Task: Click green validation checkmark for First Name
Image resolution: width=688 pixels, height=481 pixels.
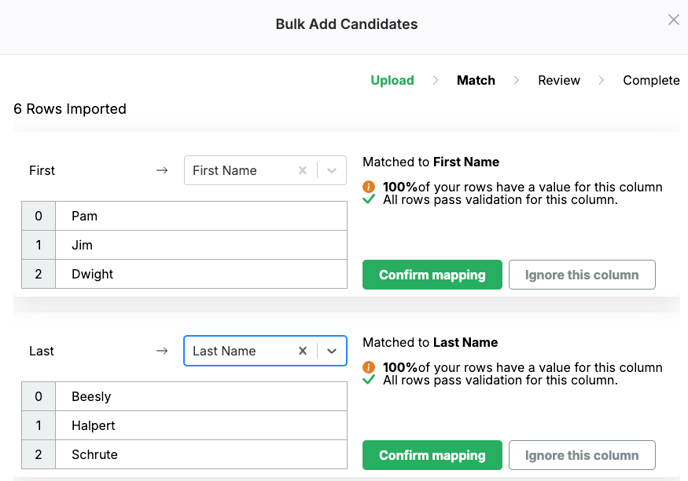Action: [x=369, y=200]
